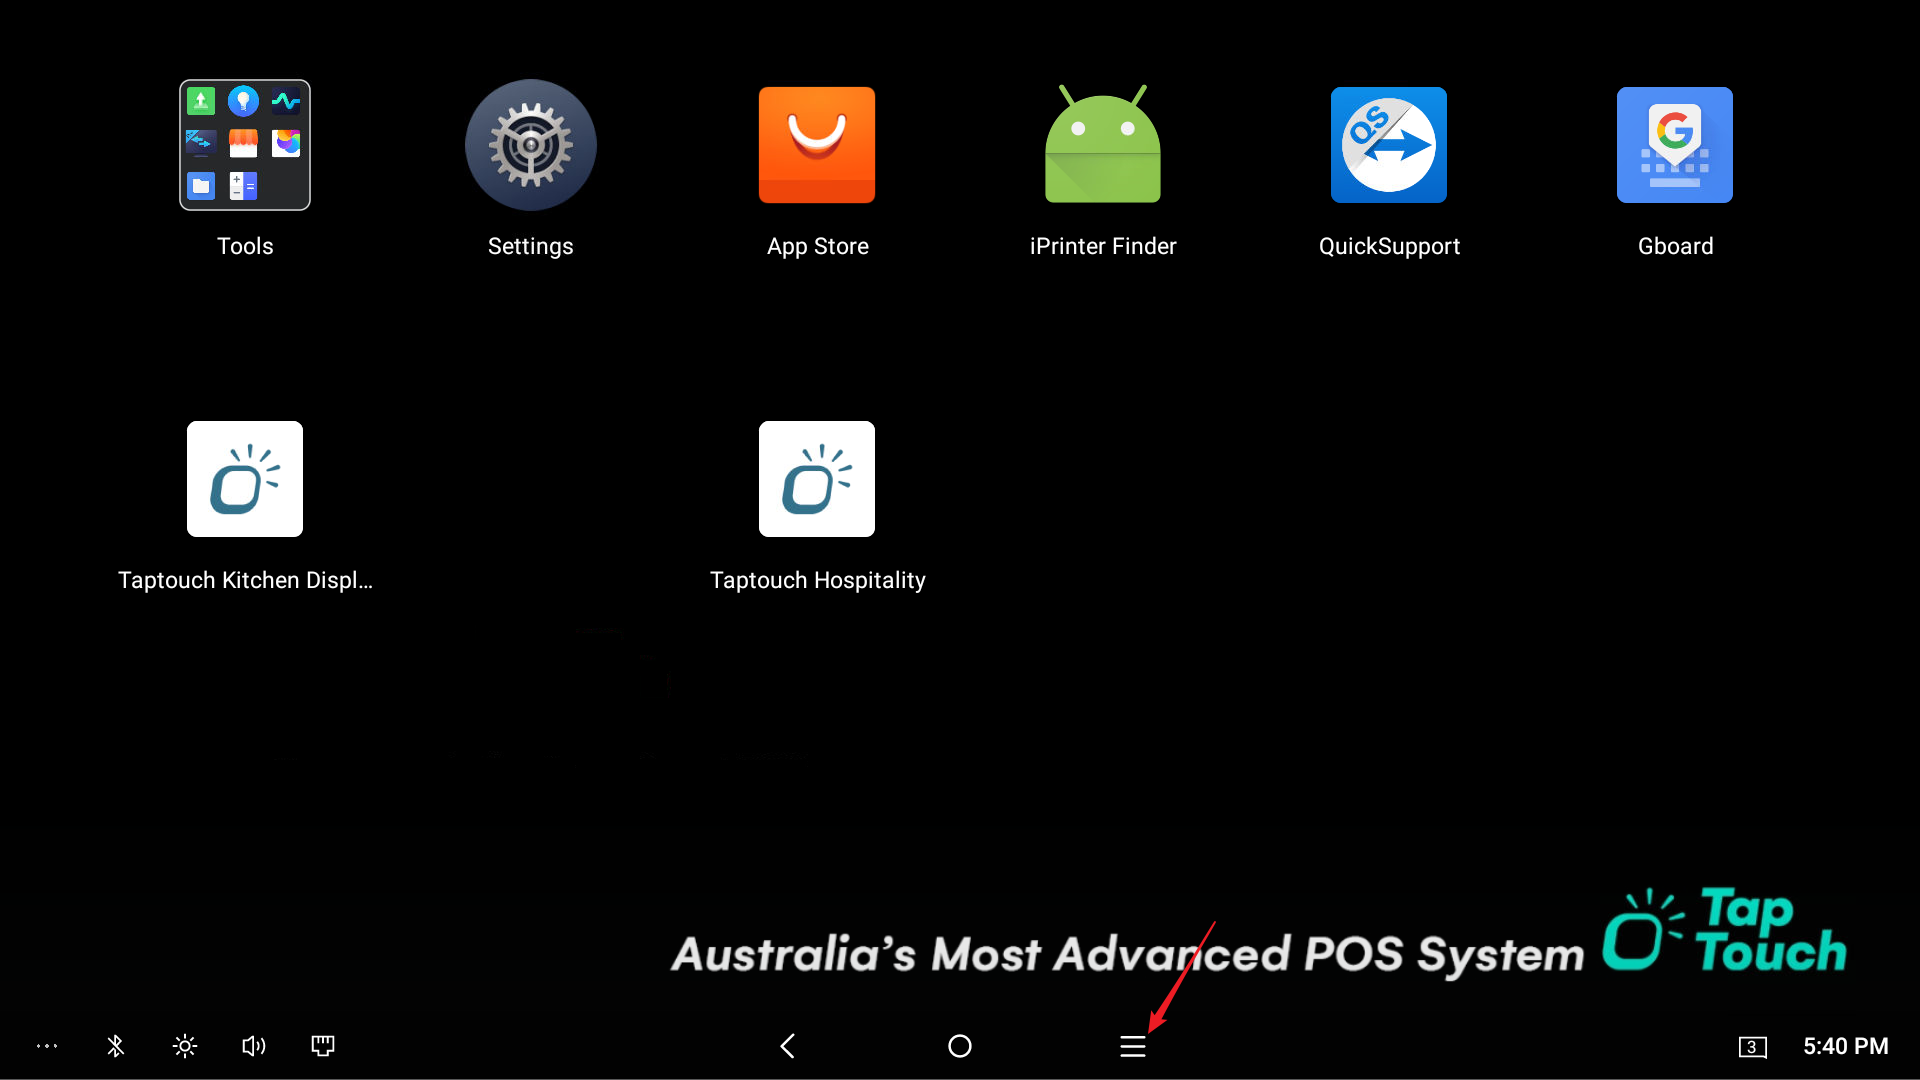Navigate back using back button

(787, 1046)
